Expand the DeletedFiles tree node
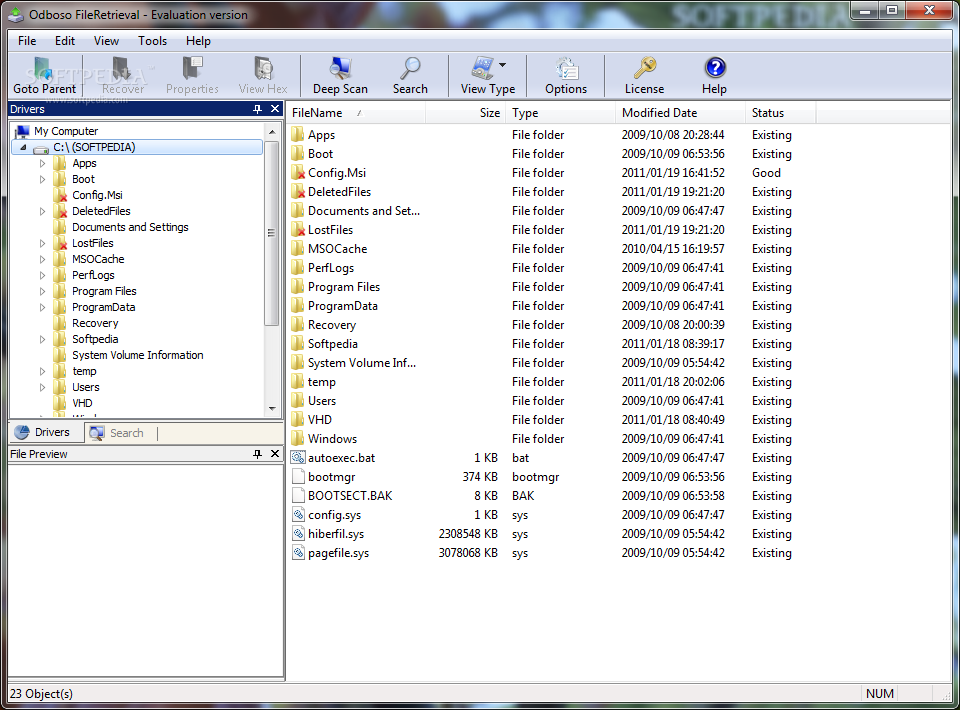This screenshot has height=710, width=960. (x=42, y=211)
